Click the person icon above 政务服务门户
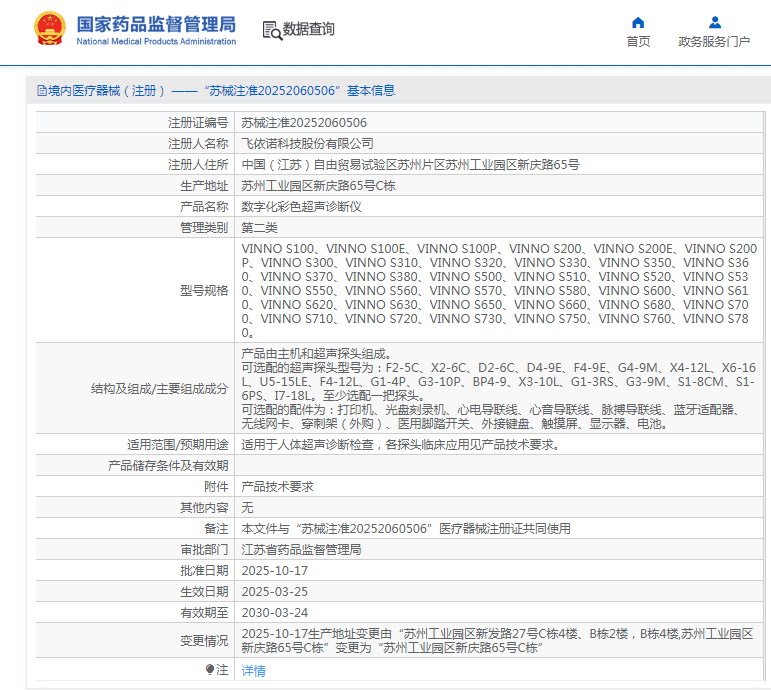The image size is (771, 690). pos(714,22)
